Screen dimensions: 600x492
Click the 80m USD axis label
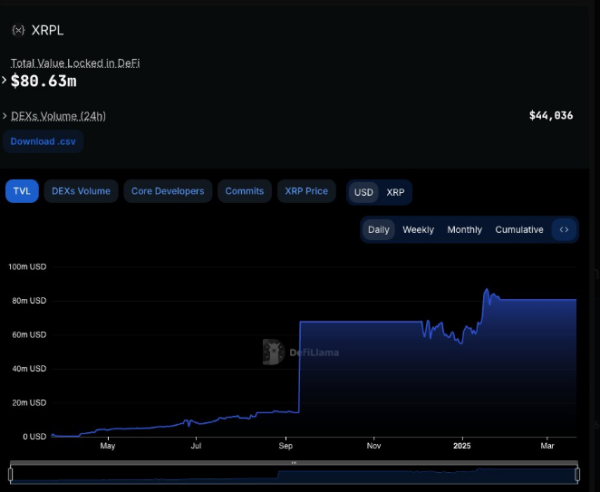click(29, 301)
